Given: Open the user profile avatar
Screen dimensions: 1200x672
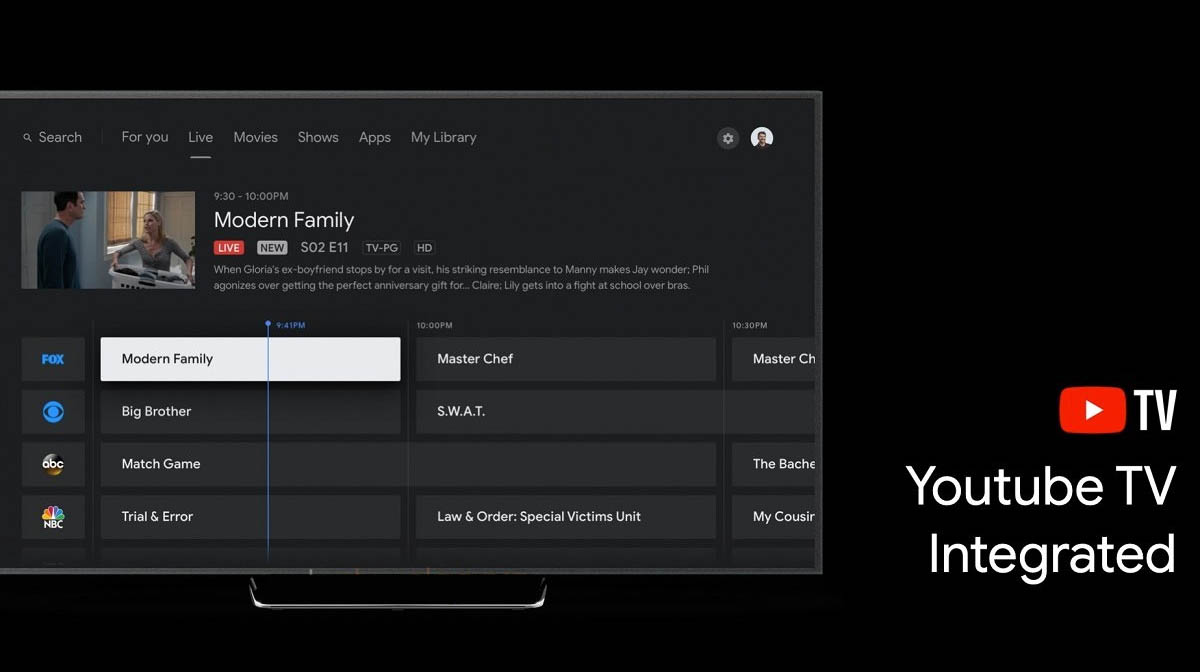Looking at the screenshot, I should tap(762, 138).
